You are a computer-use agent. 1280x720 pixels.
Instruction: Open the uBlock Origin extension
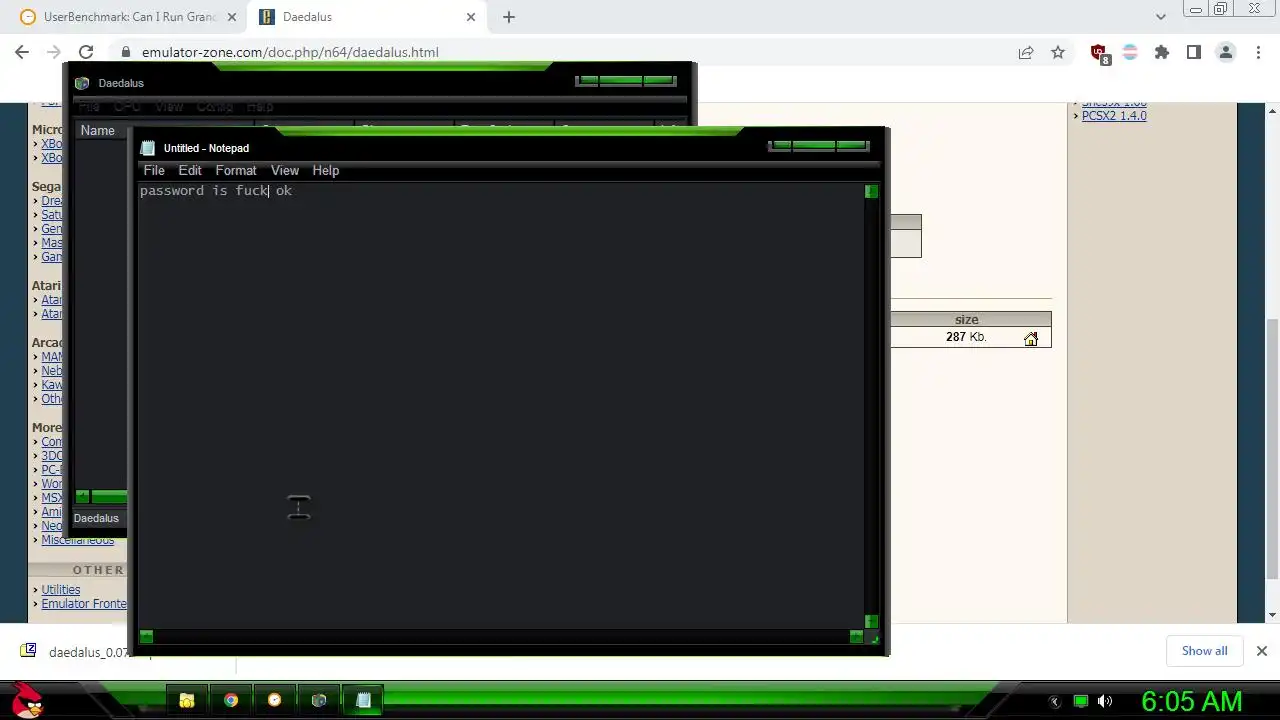pyautogui.click(x=1099, y=53)
